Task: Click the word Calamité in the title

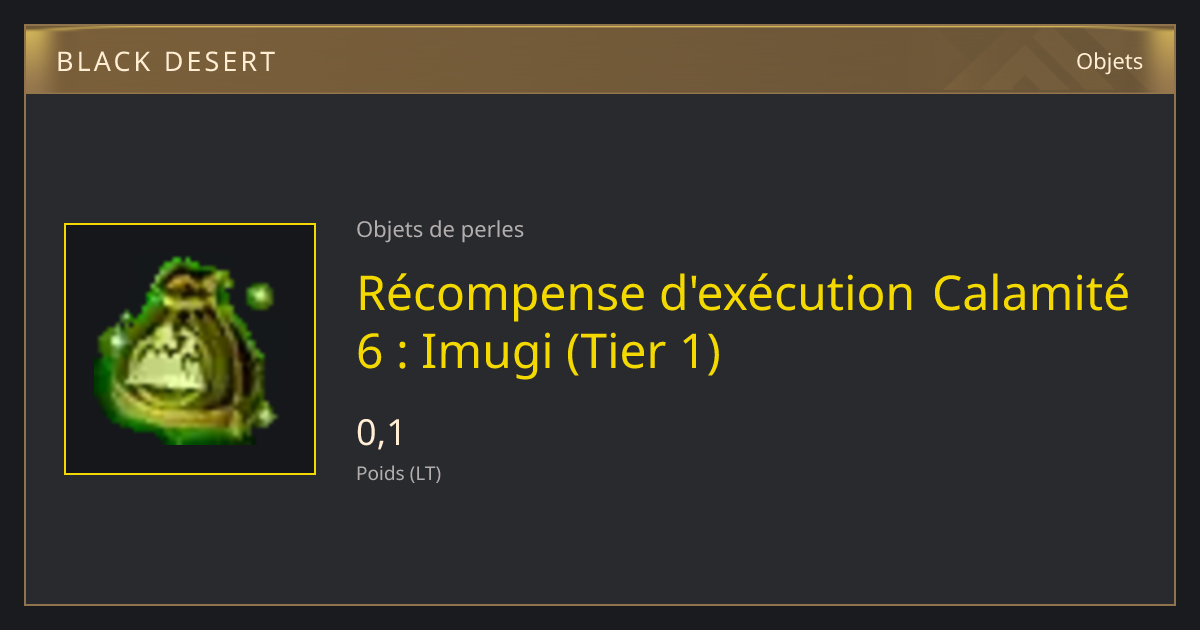Action: pos(1031,294)
